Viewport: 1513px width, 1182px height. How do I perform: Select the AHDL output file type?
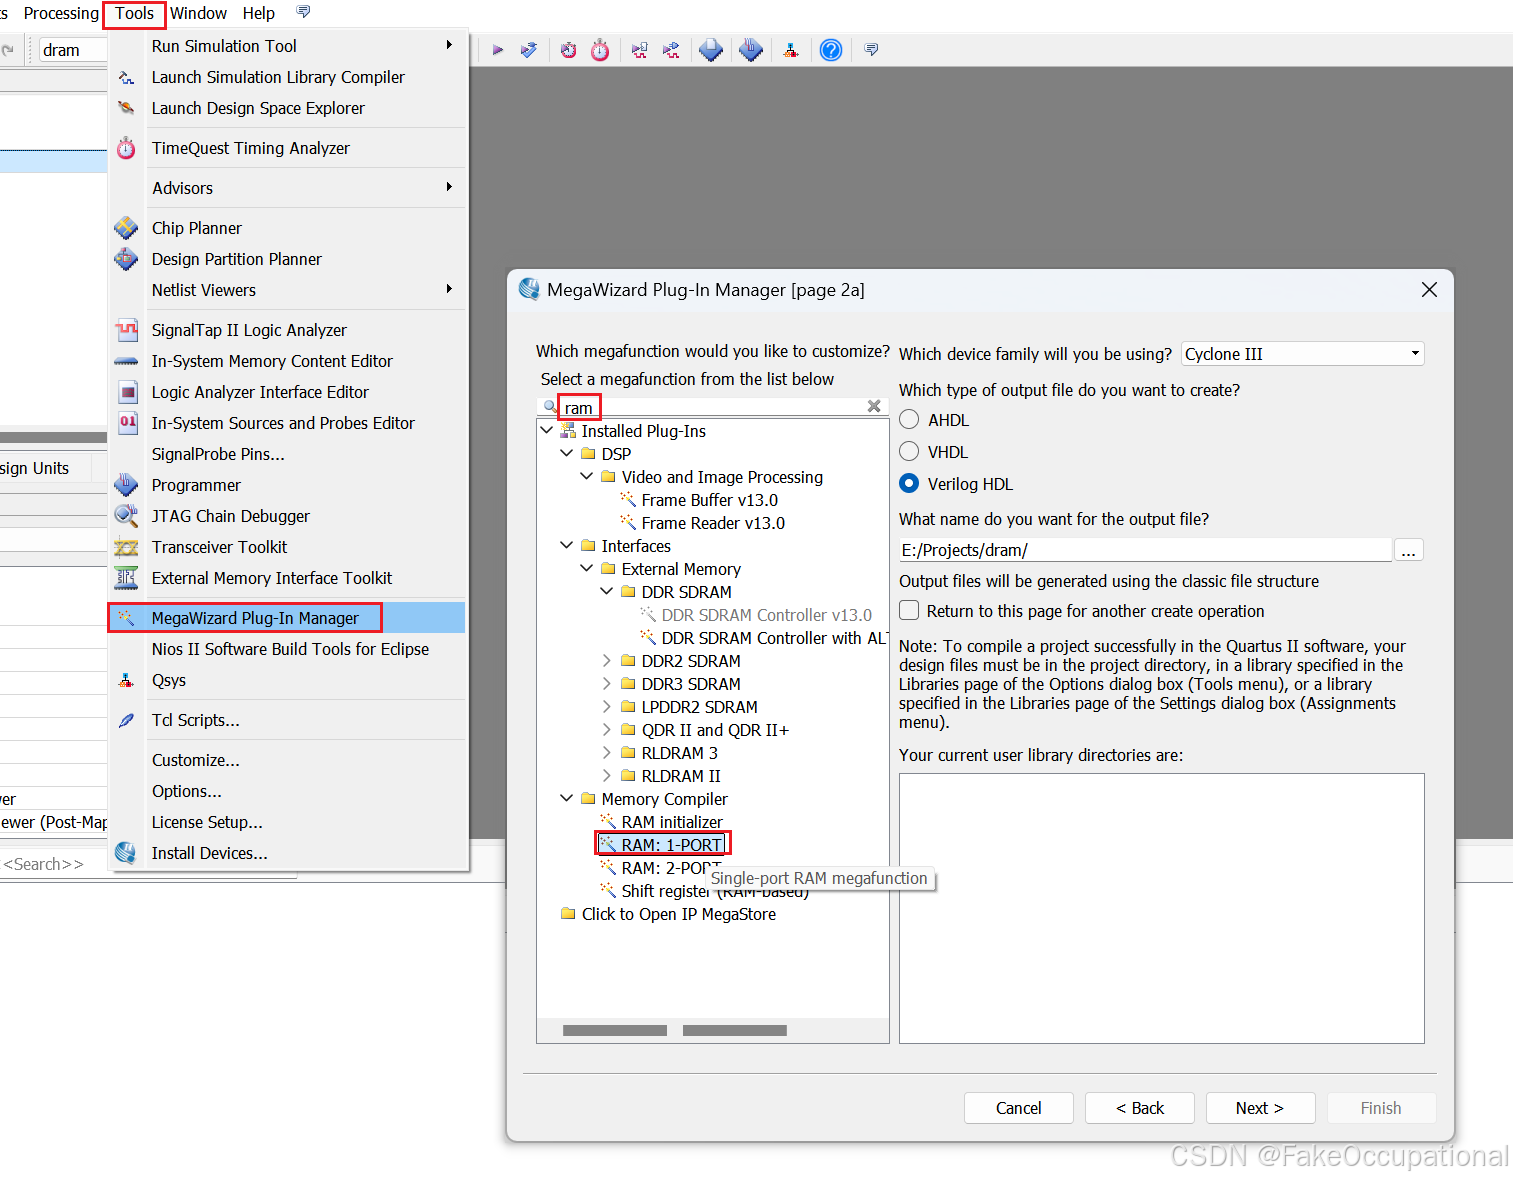pyautogui.click(x=909, y=420)
